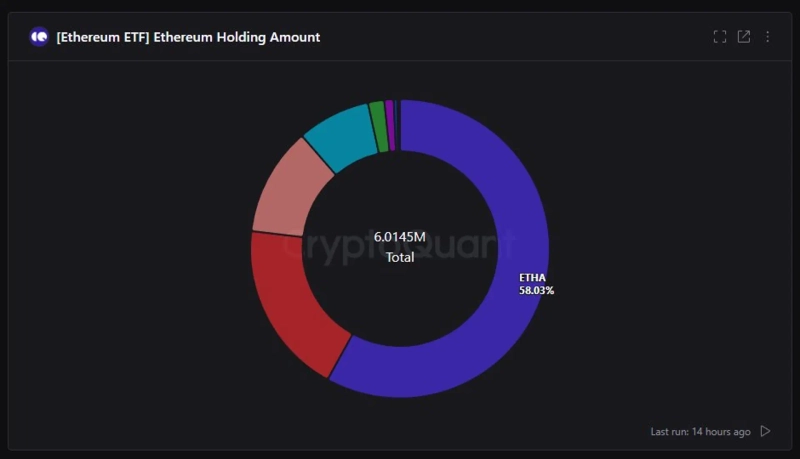800x459 pixels.
Task: Run the query with play icon
Action: tap(766, 431)
